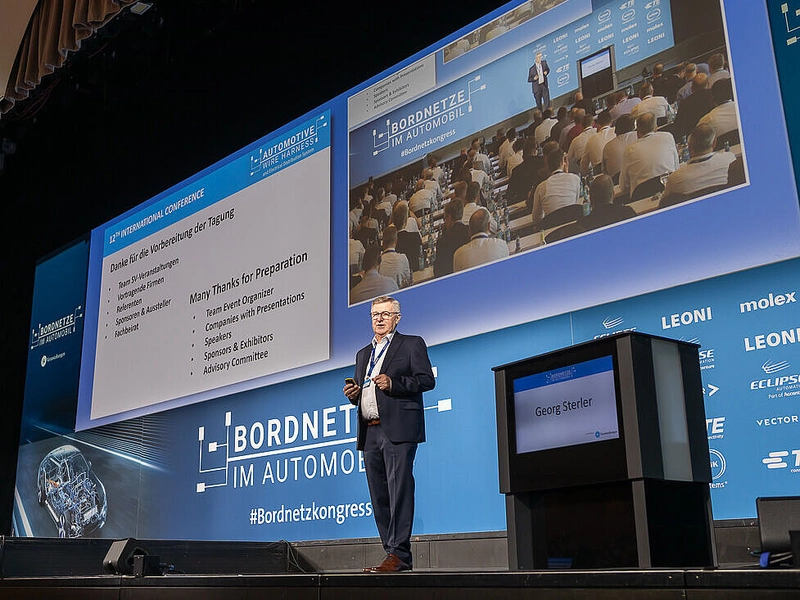Select the bullet "Team Event Organizer"
Screen dimensions: 800x600
click(x=239, y=302)
